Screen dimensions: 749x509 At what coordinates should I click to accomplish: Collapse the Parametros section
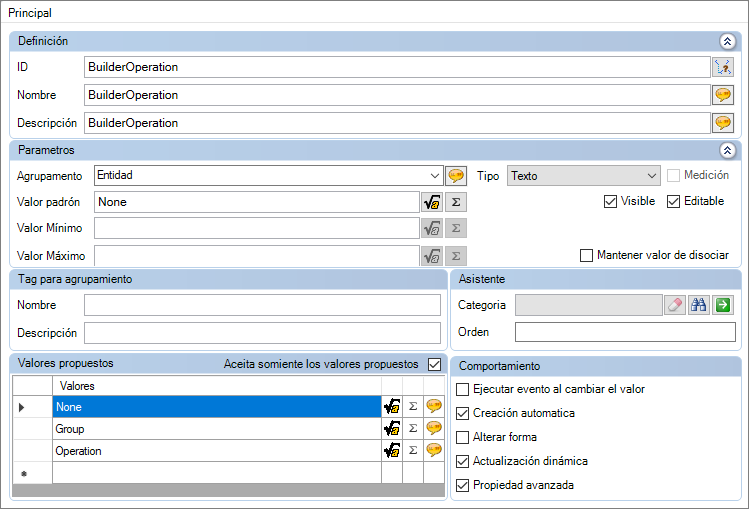(x=727, y=150)
